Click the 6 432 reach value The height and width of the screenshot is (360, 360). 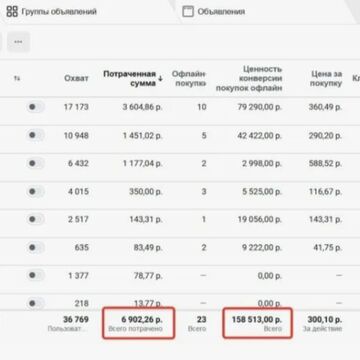[78, 164]
